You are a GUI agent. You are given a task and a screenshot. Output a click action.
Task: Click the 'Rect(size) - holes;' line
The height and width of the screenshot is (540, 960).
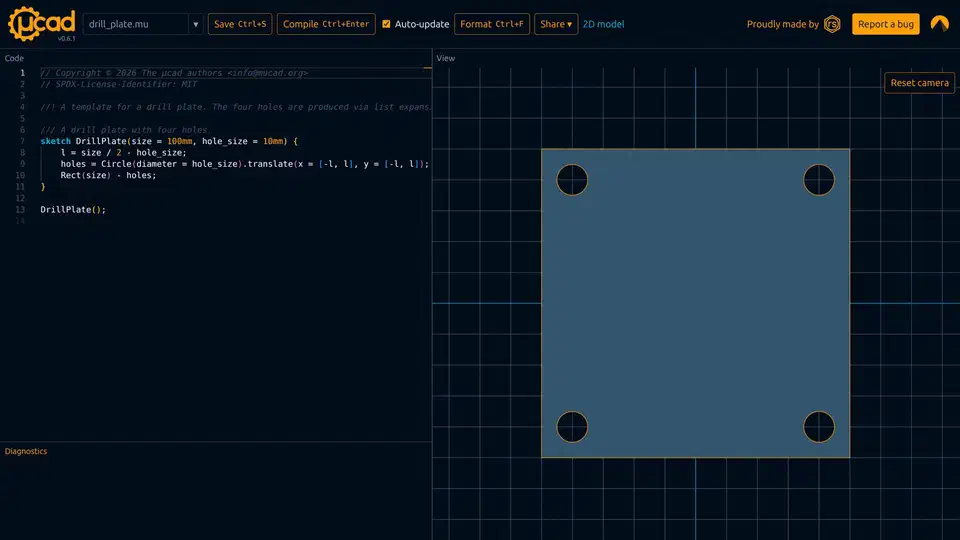pos(108,175)
